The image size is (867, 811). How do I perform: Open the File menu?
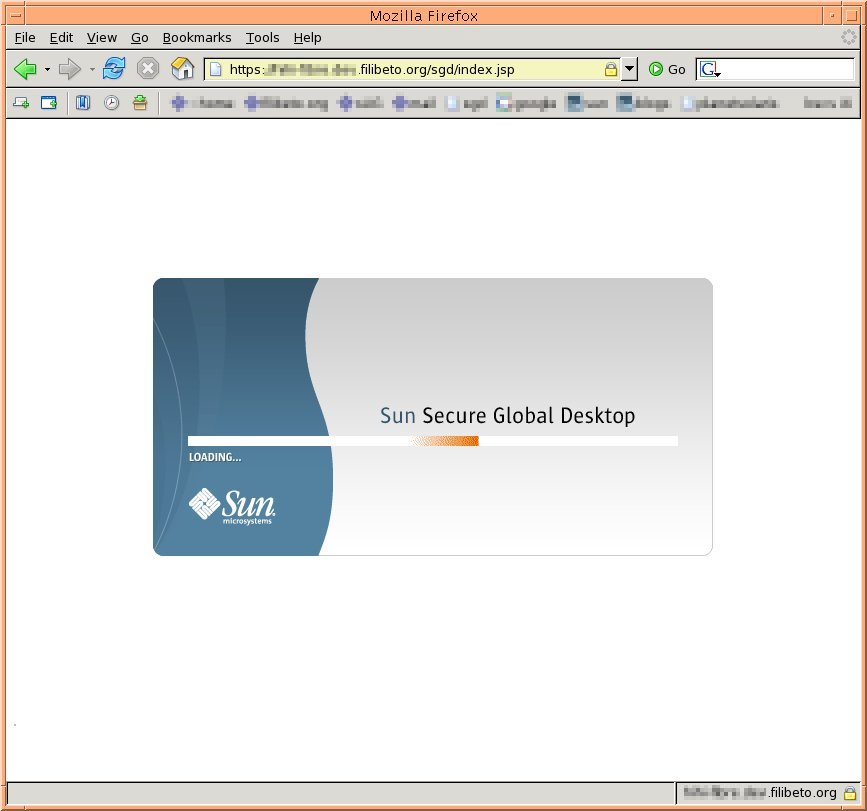[x=25, y=37]
